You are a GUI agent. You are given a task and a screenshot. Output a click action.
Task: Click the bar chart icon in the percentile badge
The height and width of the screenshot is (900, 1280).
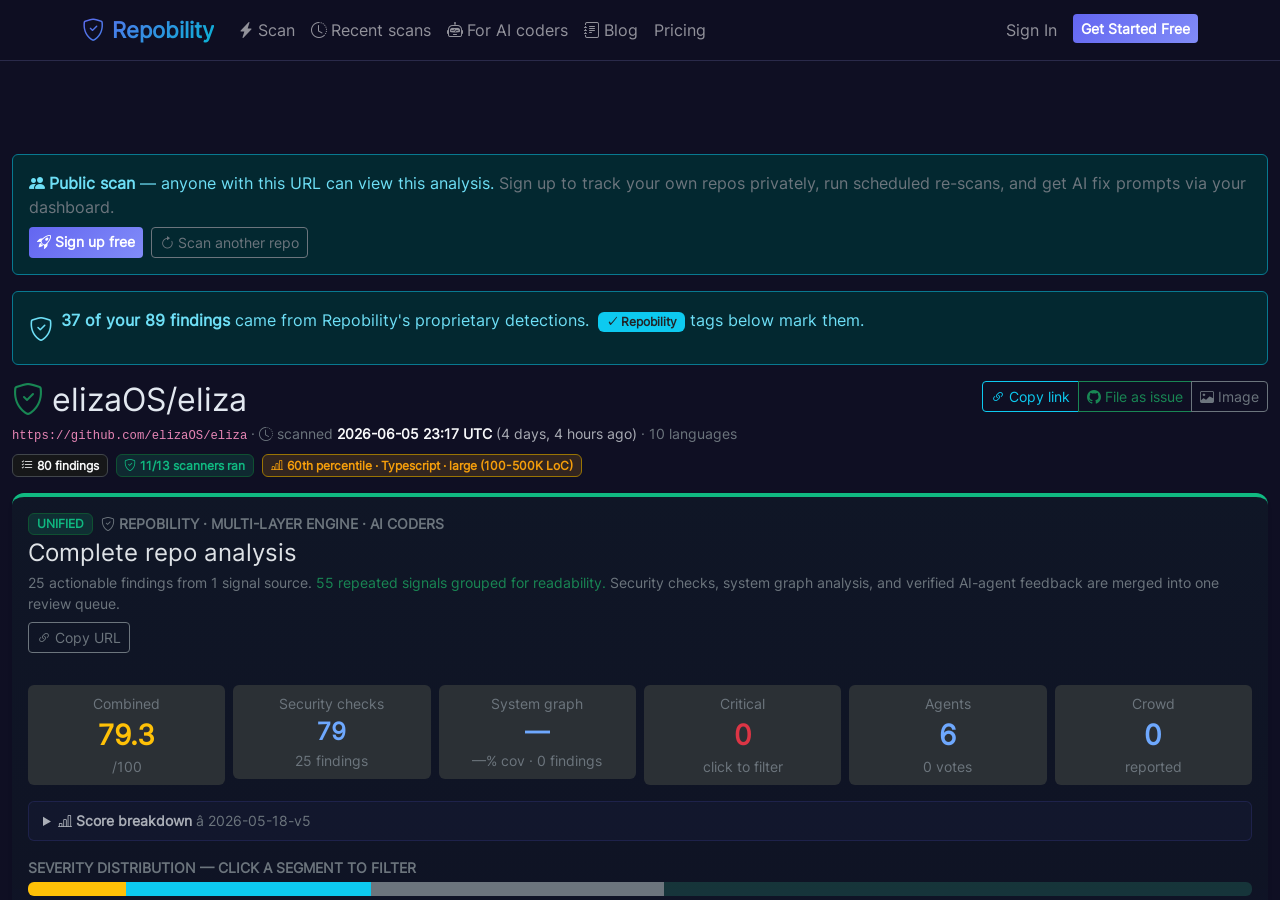[x=277, y=465]
